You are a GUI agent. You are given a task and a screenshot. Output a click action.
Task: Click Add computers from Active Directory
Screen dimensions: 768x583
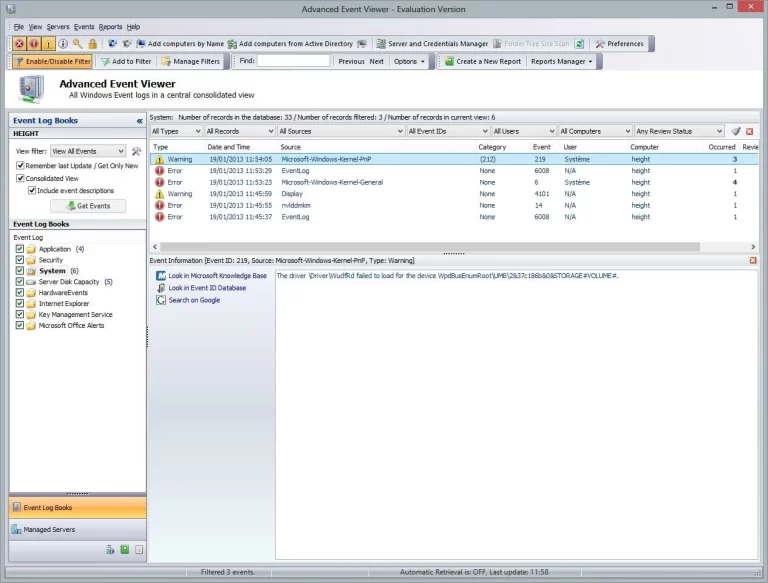pos(290,44)
